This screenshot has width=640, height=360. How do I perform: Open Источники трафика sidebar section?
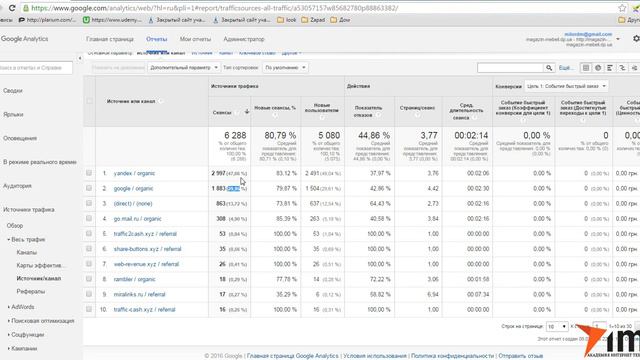(x=29, y=210)
